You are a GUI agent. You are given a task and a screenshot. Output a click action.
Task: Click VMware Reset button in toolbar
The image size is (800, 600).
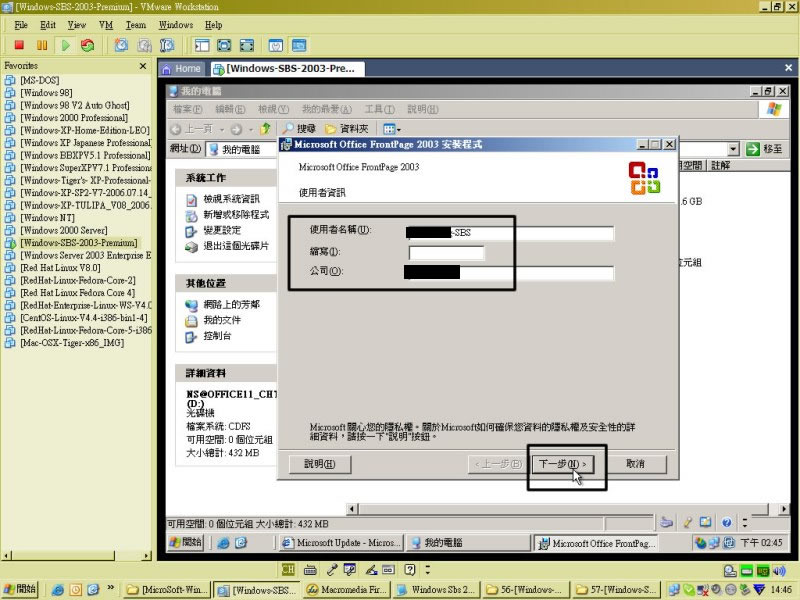click(x=88, y=45)
